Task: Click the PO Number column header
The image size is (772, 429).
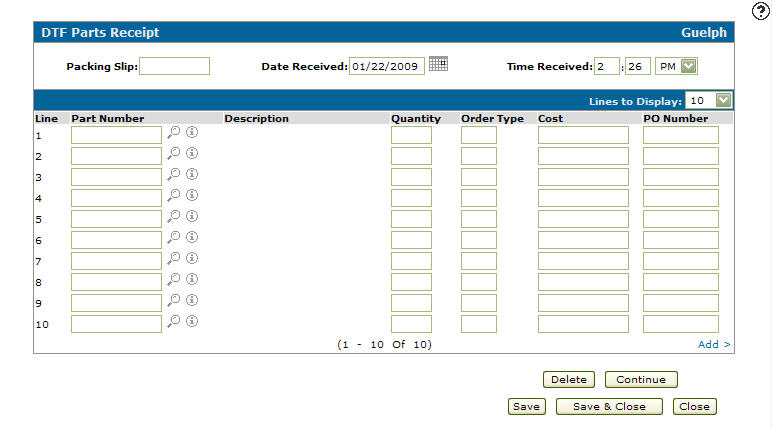Action: (x=676, y=118)
